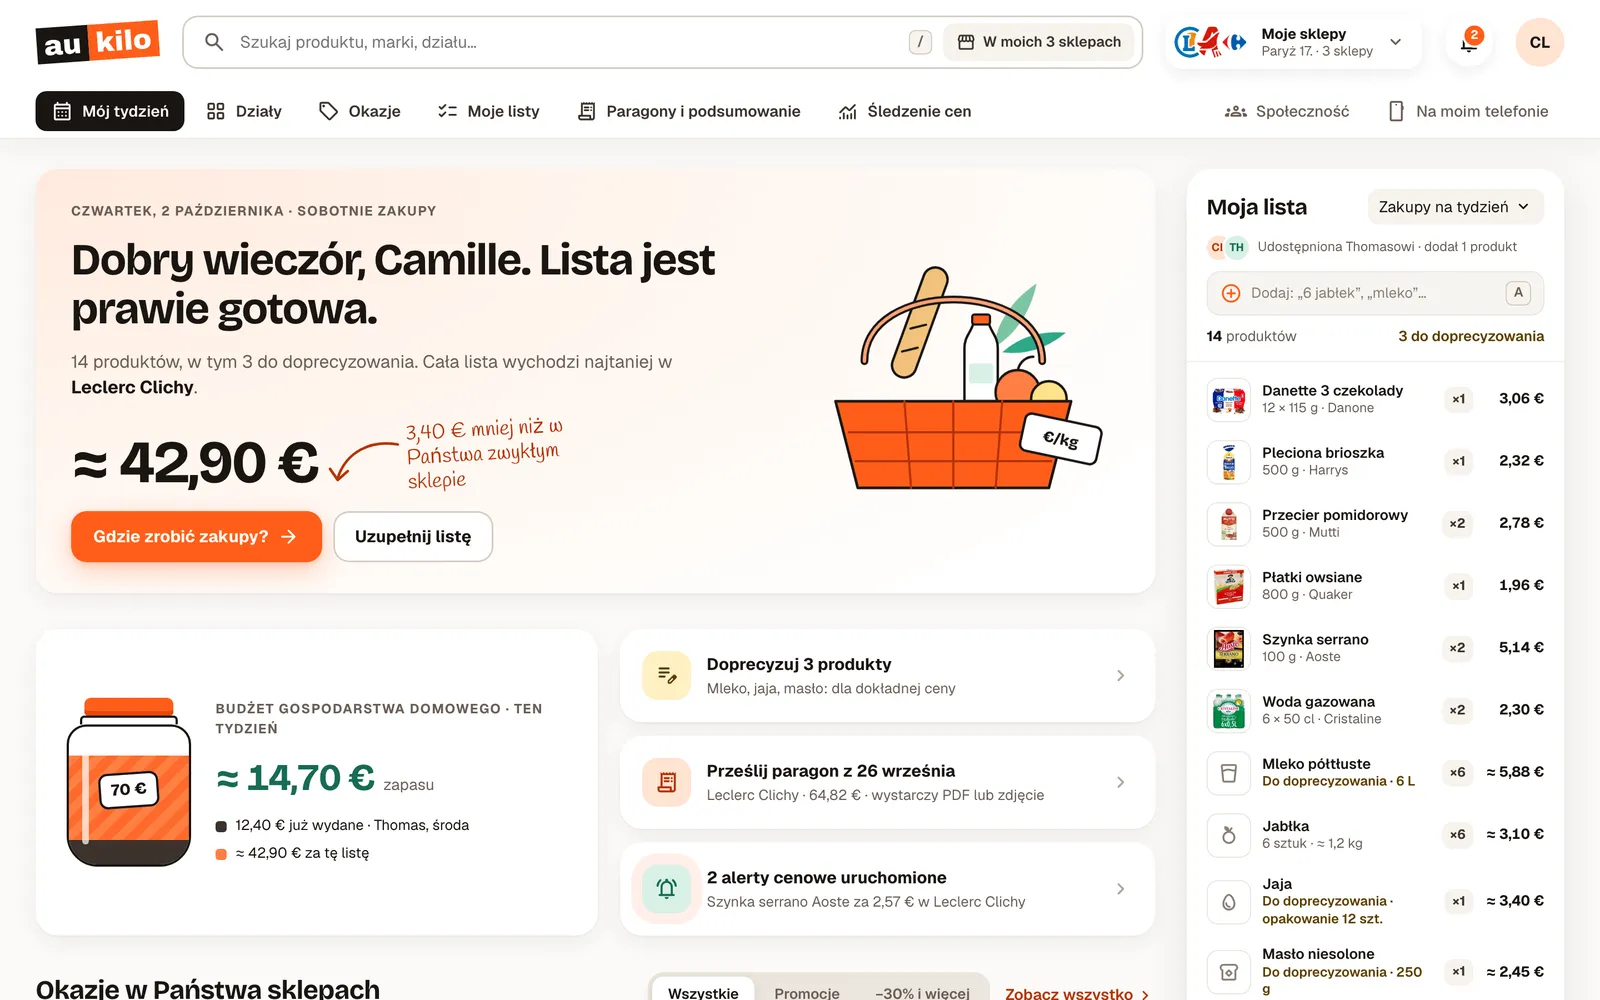Click the receipt upload icon
This screenshot has width=1600, height=1000.
tap(667, 782)
